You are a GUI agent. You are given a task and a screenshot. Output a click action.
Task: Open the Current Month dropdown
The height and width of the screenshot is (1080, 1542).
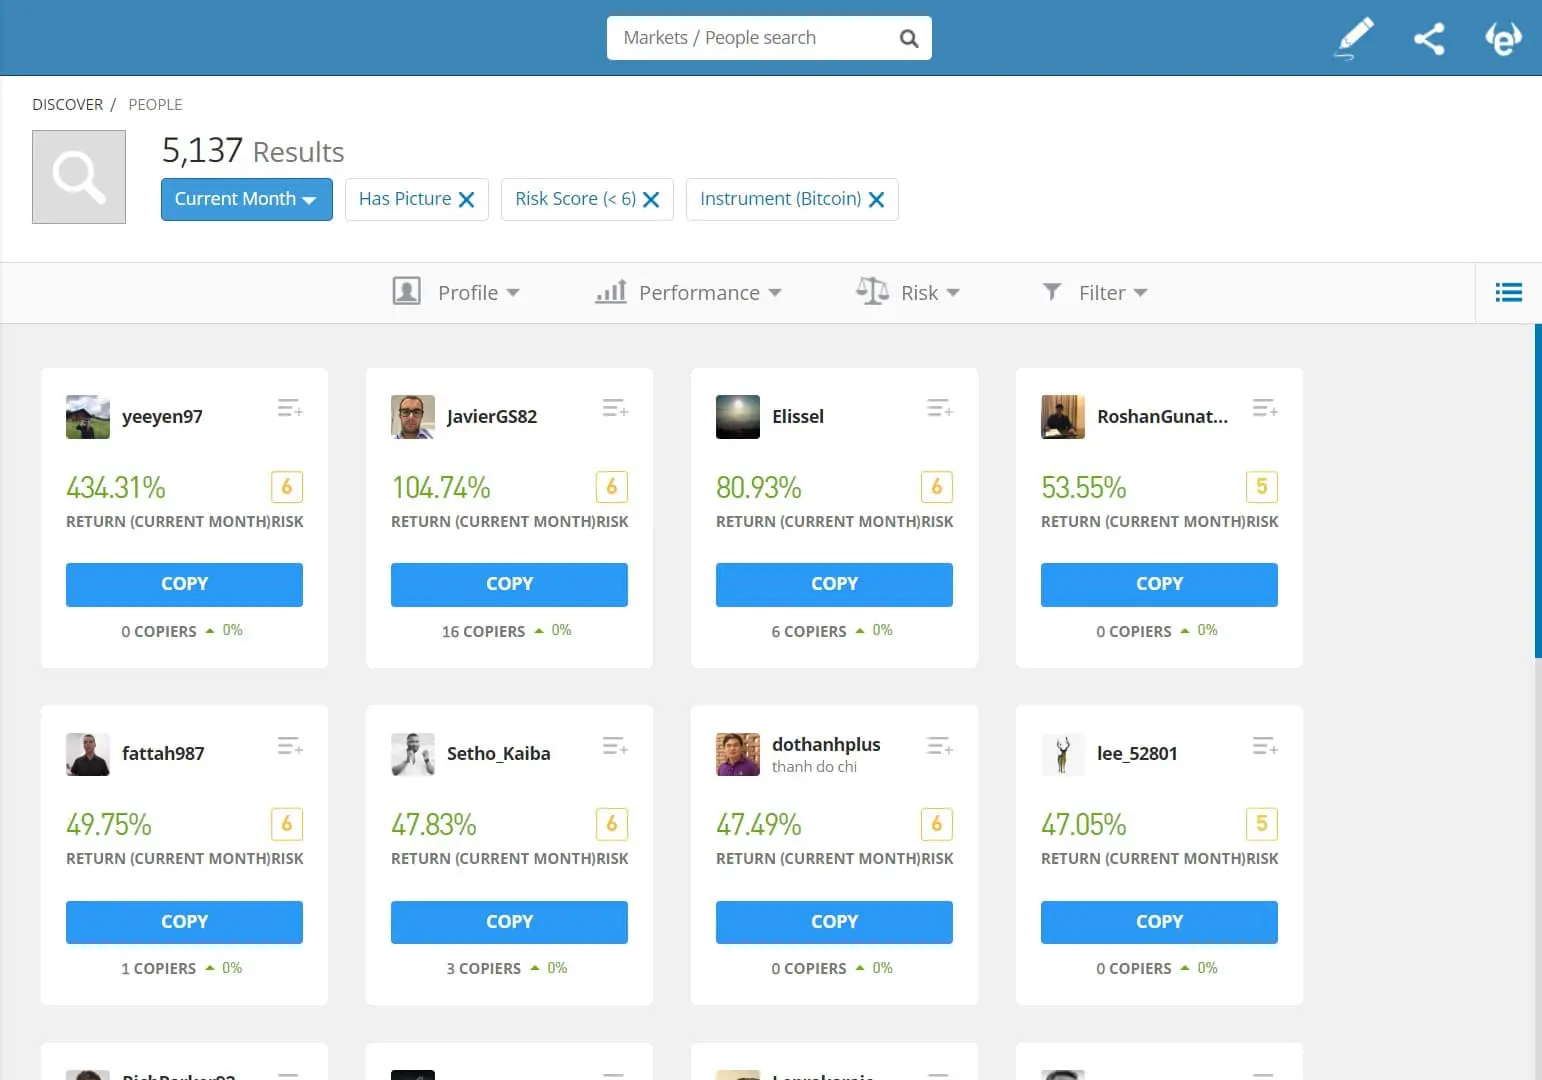[245, 199]
